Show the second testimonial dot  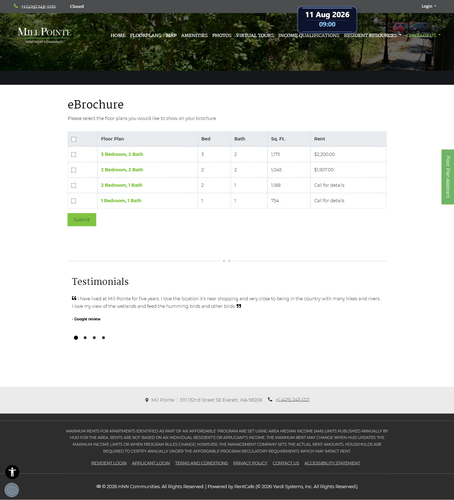point(85,338)
